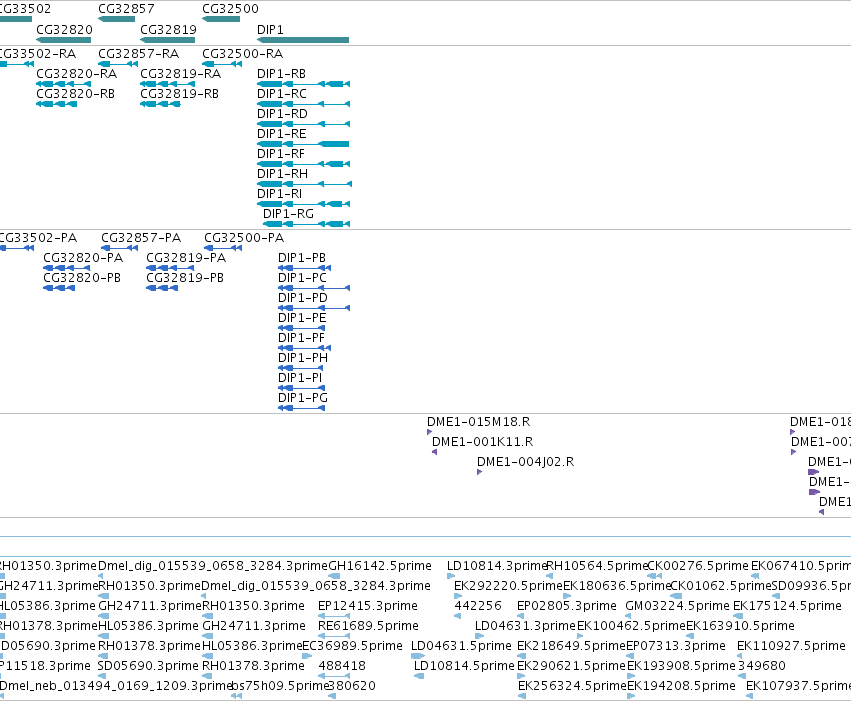851x701 pixels.
Task: Click protein label CG32500-PA
Action: (x=244, y=238)
